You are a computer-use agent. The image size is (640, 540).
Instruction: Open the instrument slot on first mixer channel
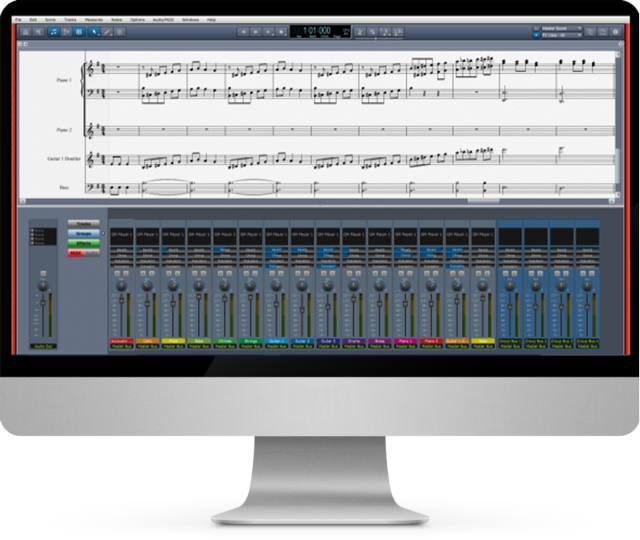click(121, 234)
